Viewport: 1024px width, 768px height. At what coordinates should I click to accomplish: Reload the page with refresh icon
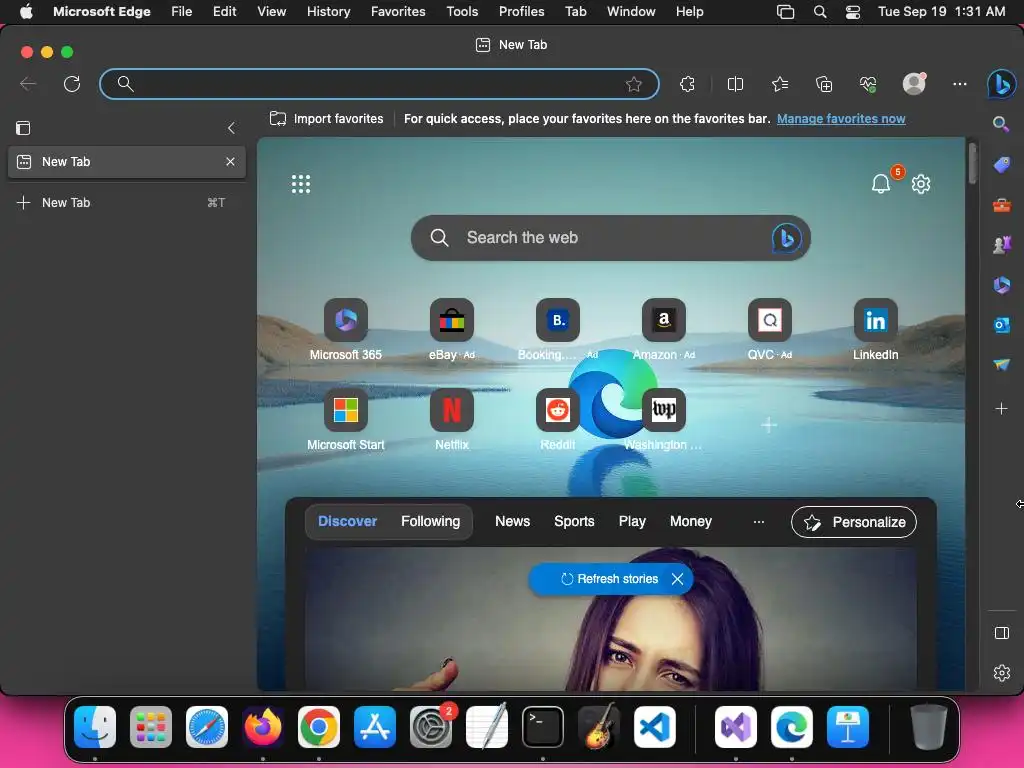72,84
